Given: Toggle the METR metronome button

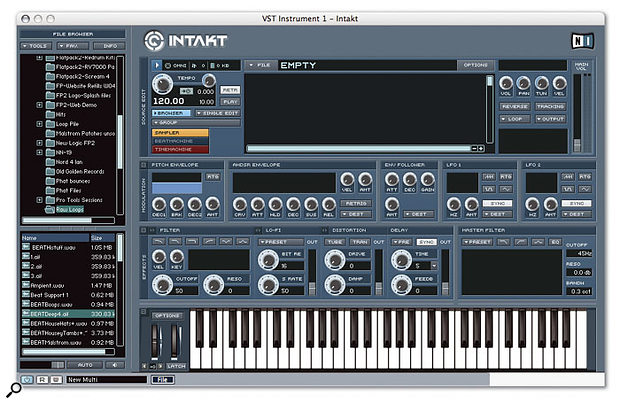Looking at the screenshot, I should tap(230, 90).
